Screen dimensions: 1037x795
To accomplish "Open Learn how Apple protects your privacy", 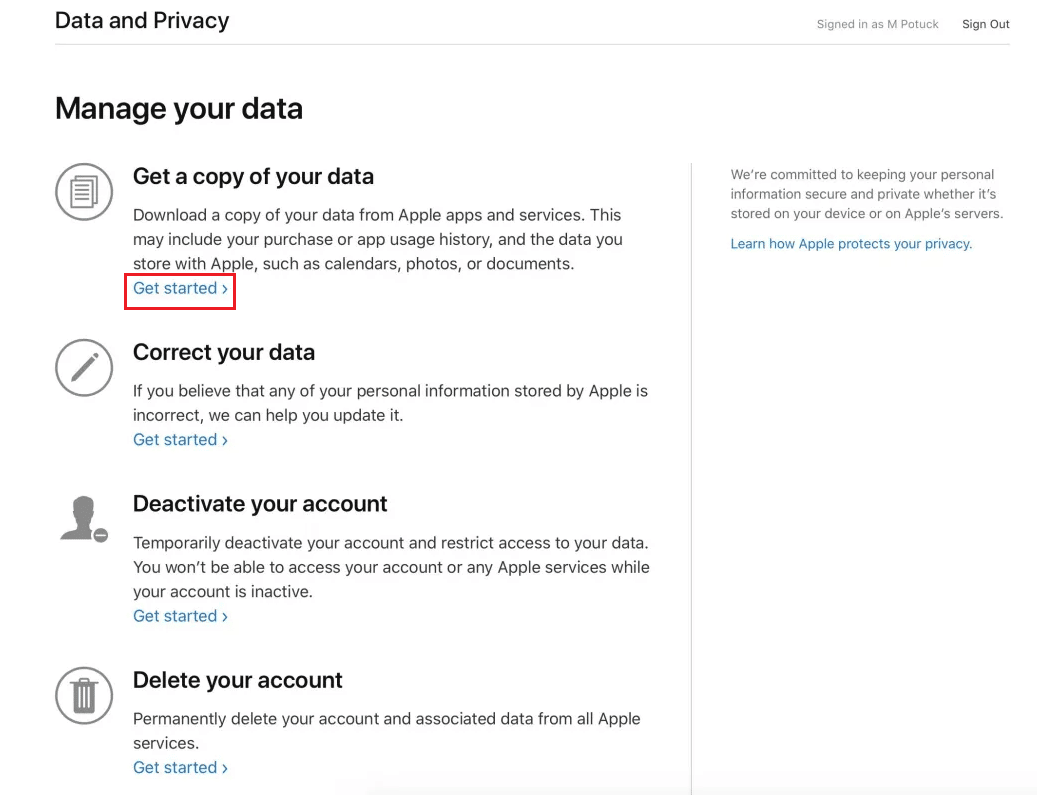I will click(851, 244).
